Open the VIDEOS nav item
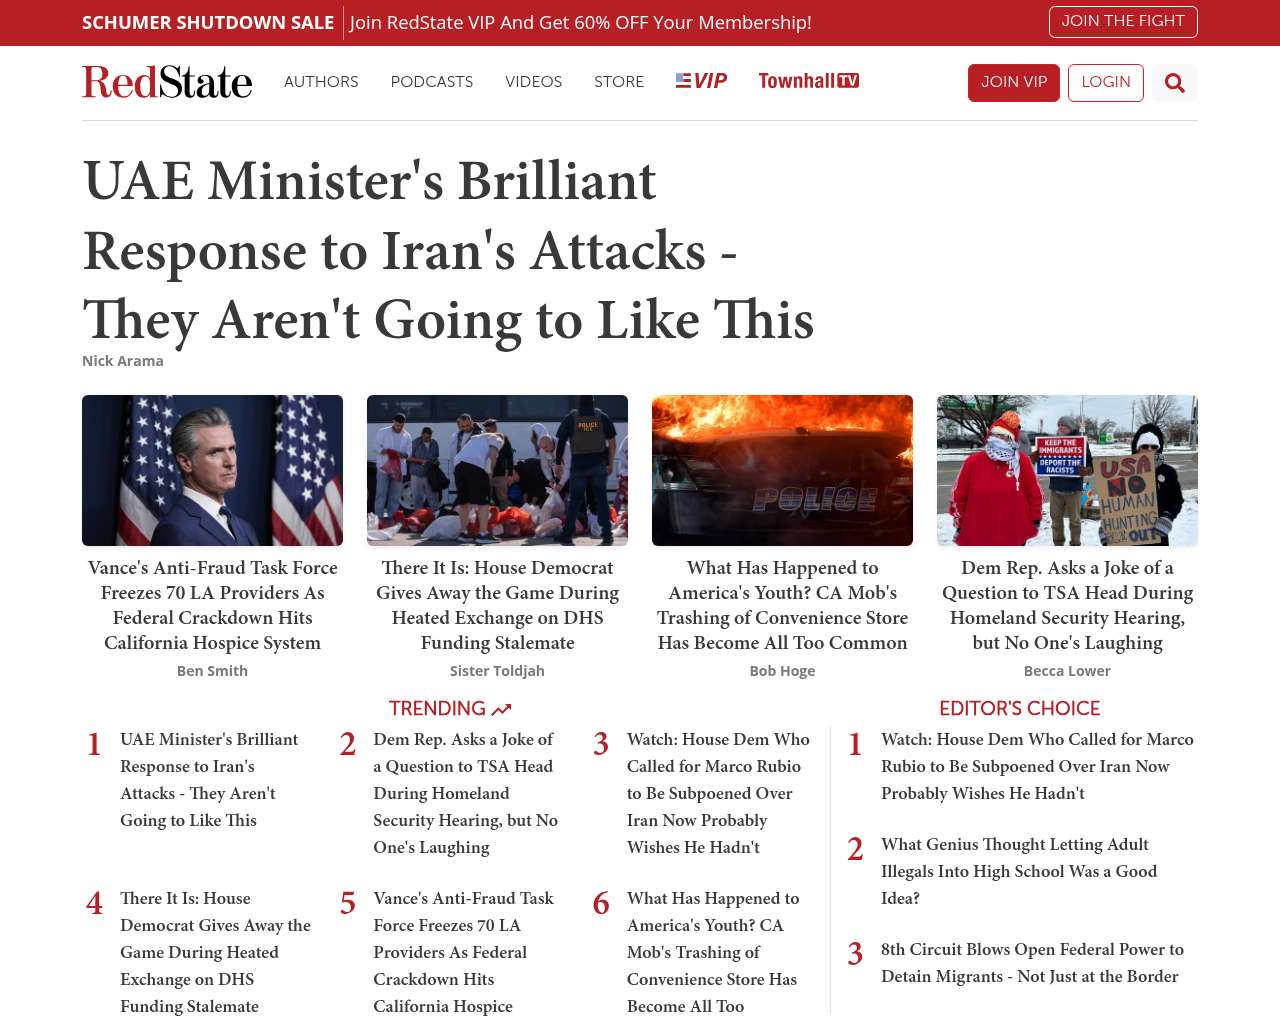 tap(533, 82)
